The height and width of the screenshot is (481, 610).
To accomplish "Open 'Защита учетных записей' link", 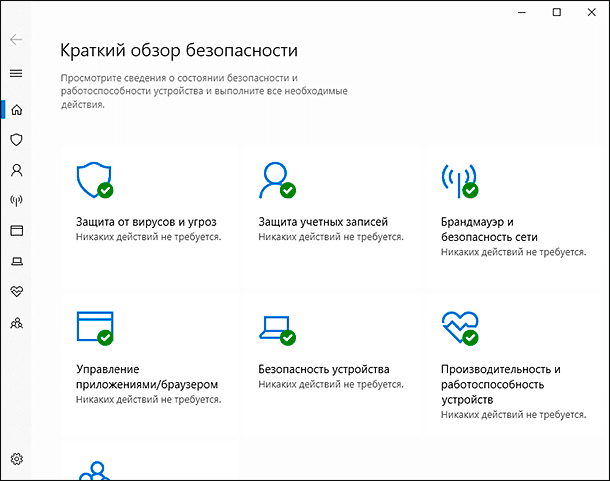I will coord(323,222).
